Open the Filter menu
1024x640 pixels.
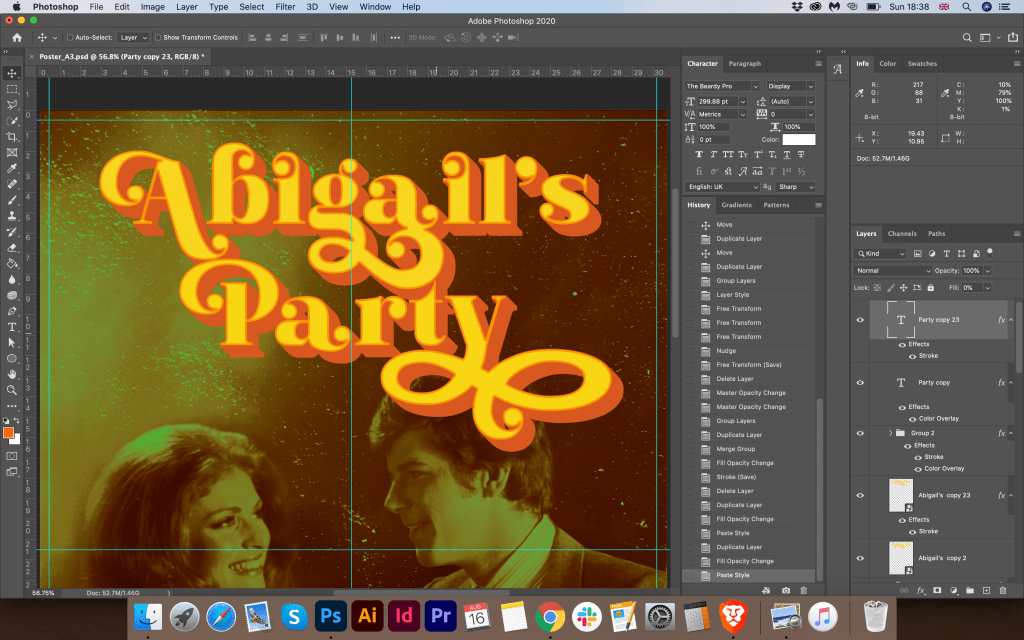[x=285, y=7]
